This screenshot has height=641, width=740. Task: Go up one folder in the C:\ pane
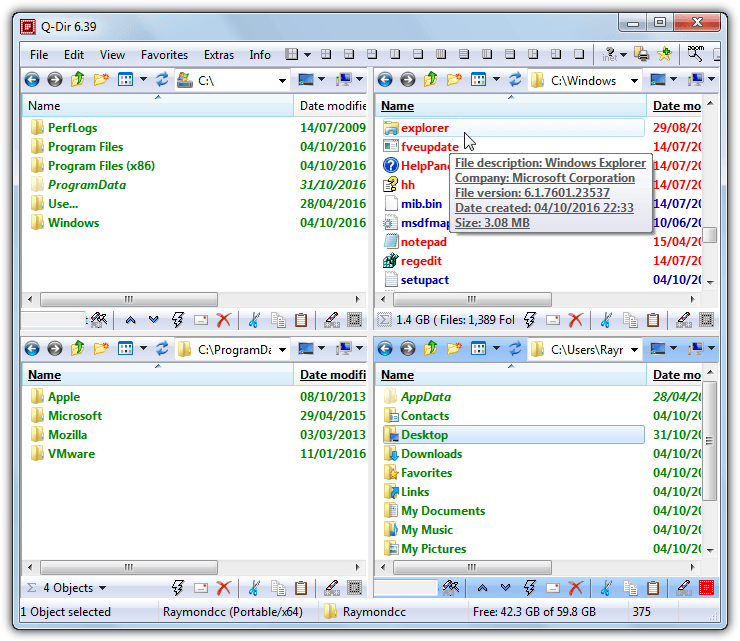point(78,79)
